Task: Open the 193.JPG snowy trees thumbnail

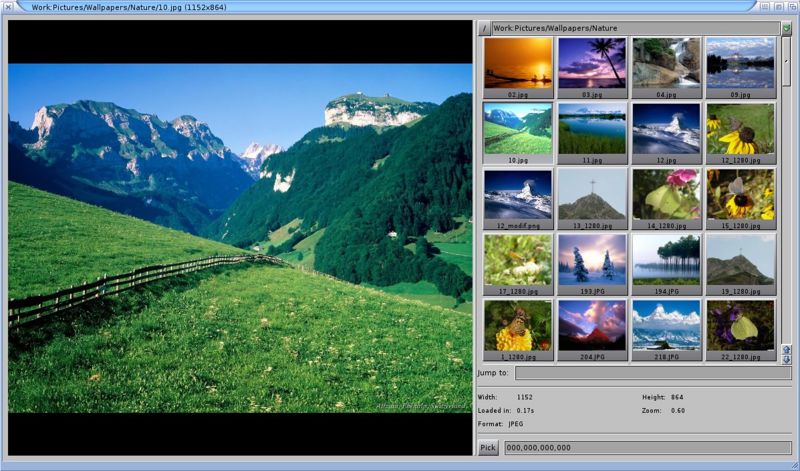Action: coord(592,259)
